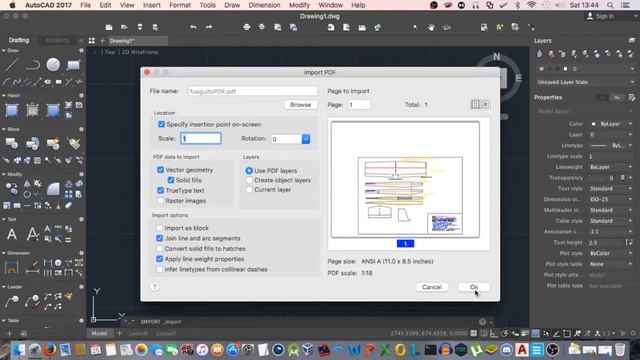
Task: Switch to the Model tab
Action: (x=99, y=333)
